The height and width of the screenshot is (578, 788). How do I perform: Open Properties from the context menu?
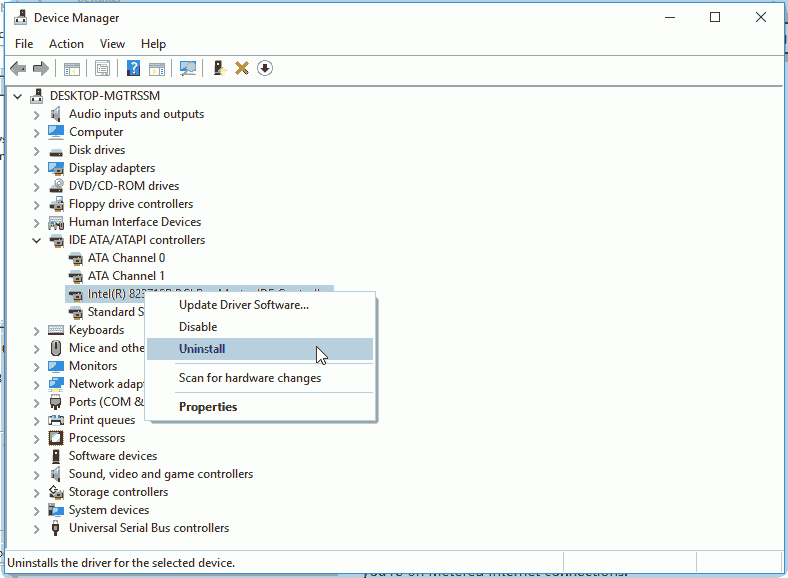260,407
